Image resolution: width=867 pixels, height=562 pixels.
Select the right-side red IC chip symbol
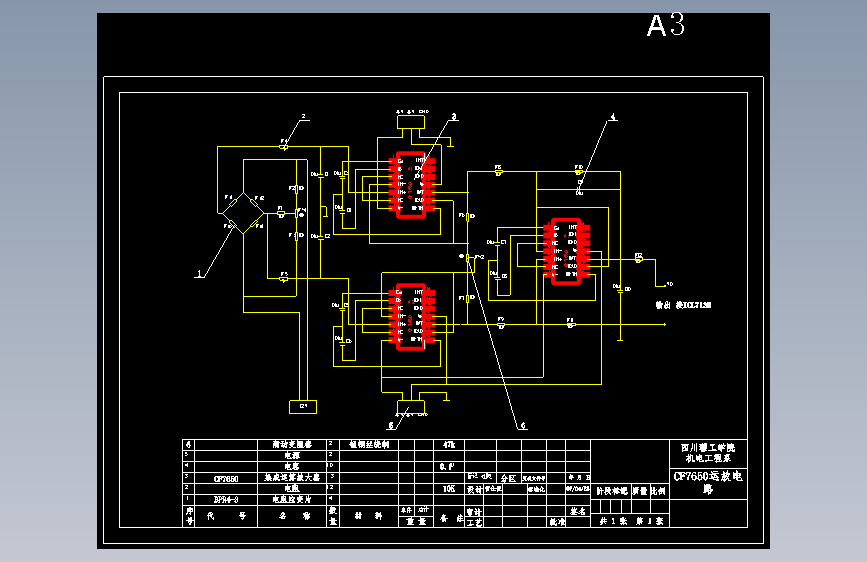567,251
